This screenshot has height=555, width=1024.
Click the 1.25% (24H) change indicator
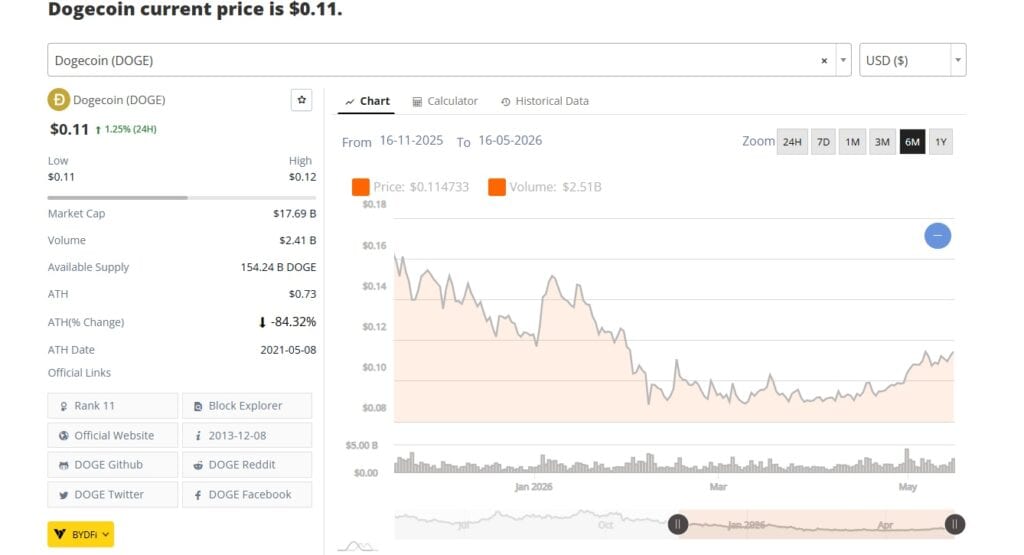click(x=125, y=129)
